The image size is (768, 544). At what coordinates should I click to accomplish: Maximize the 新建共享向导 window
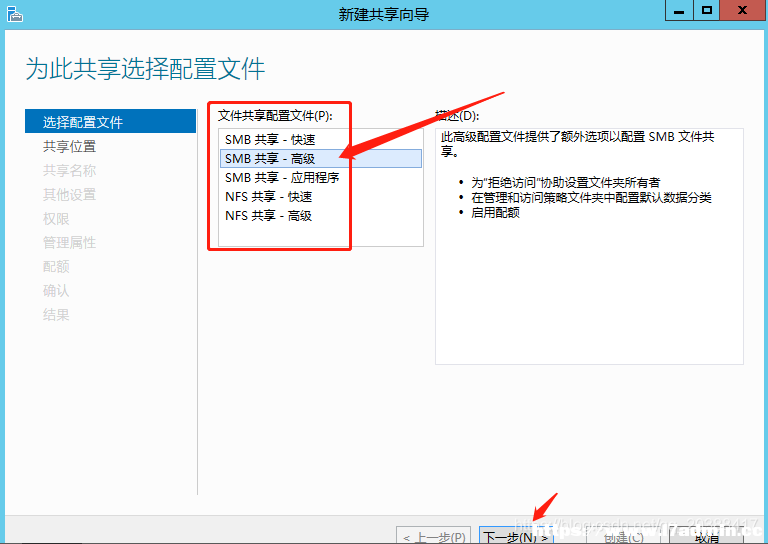click(x=706, y=10)
